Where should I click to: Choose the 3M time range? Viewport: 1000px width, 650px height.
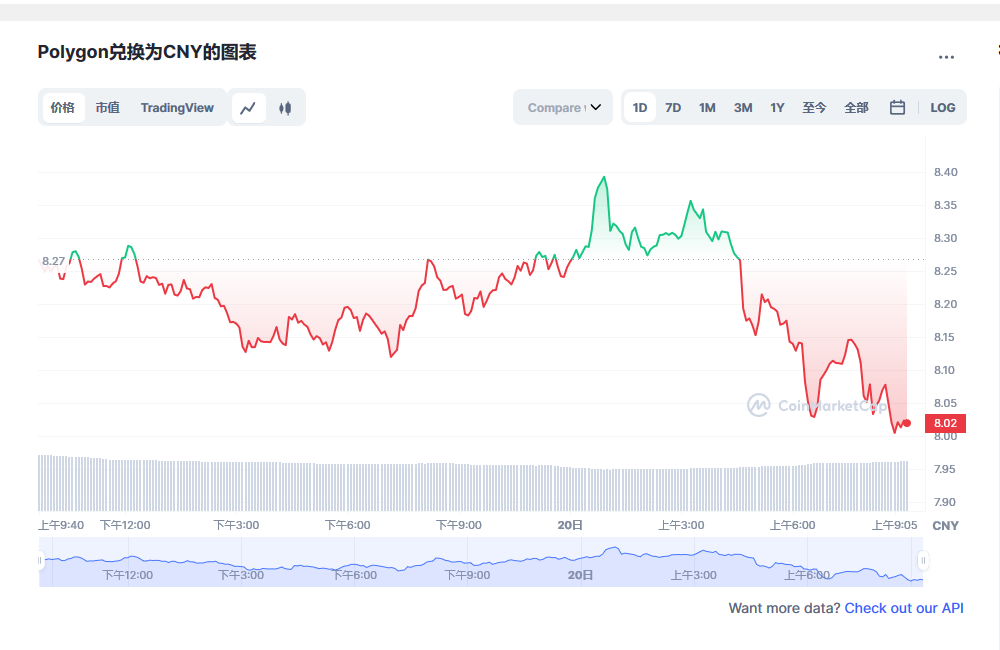(x=742, y=108)
